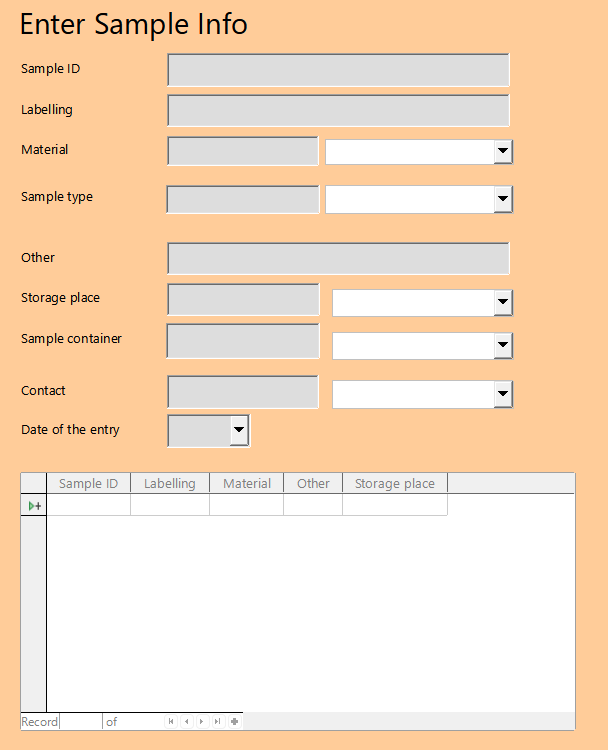Click the Sample container gray text field
The height and width of the screenshot is (750, 608).
click(x=243, y=341)
